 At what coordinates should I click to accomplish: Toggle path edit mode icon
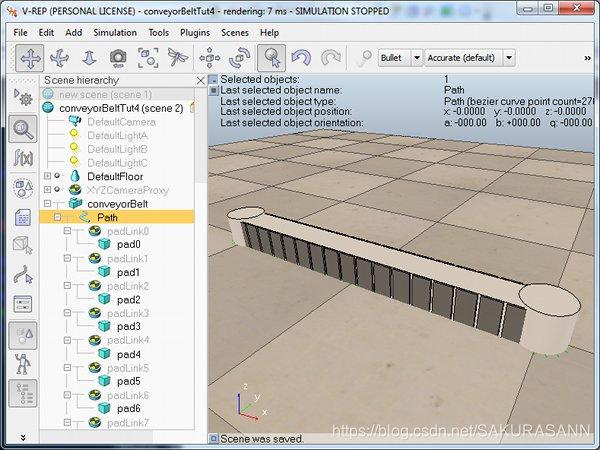click(23, 275)
